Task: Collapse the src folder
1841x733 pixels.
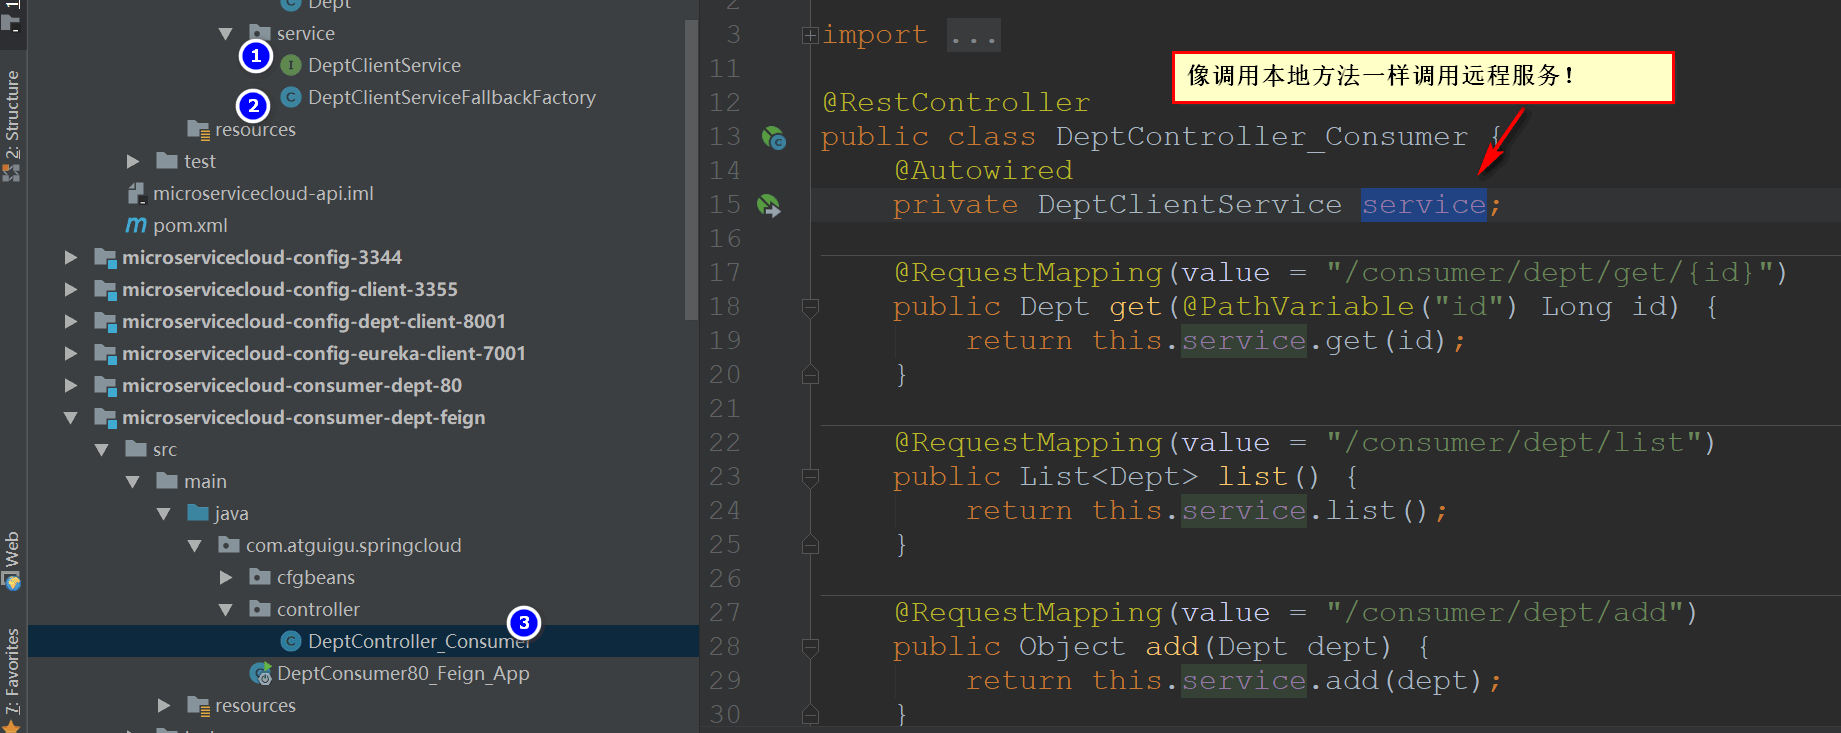Action: pyautogui.click(x=101, y=449)
